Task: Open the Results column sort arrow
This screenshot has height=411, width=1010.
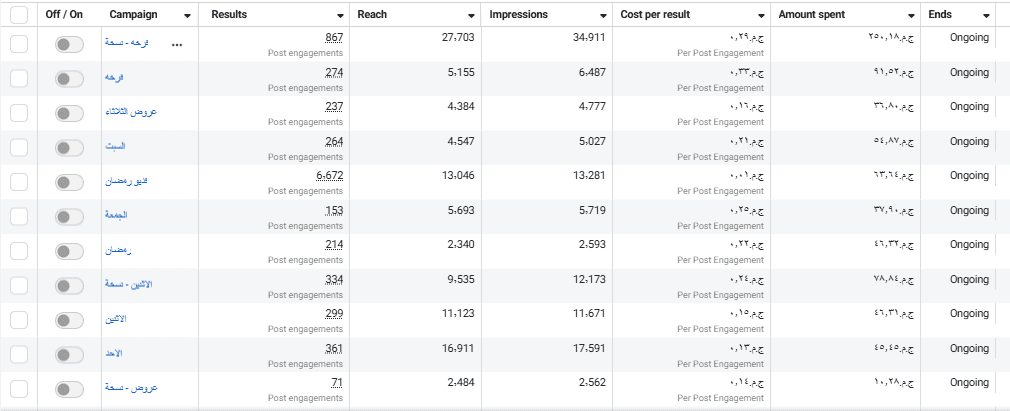Action: [340, 15]
